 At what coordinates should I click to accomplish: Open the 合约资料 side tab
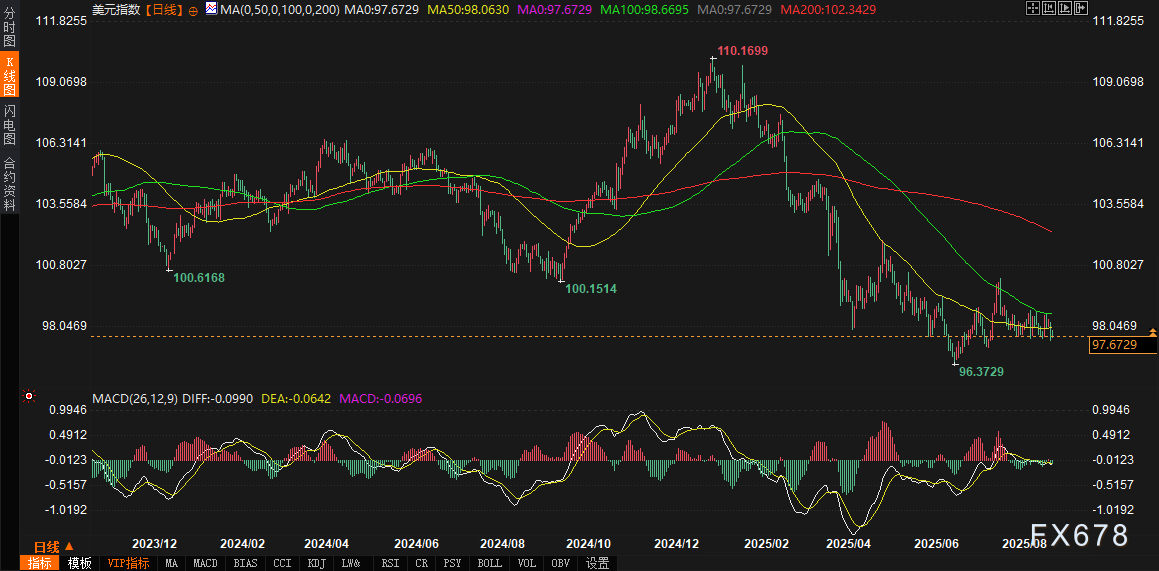[9, 182]
